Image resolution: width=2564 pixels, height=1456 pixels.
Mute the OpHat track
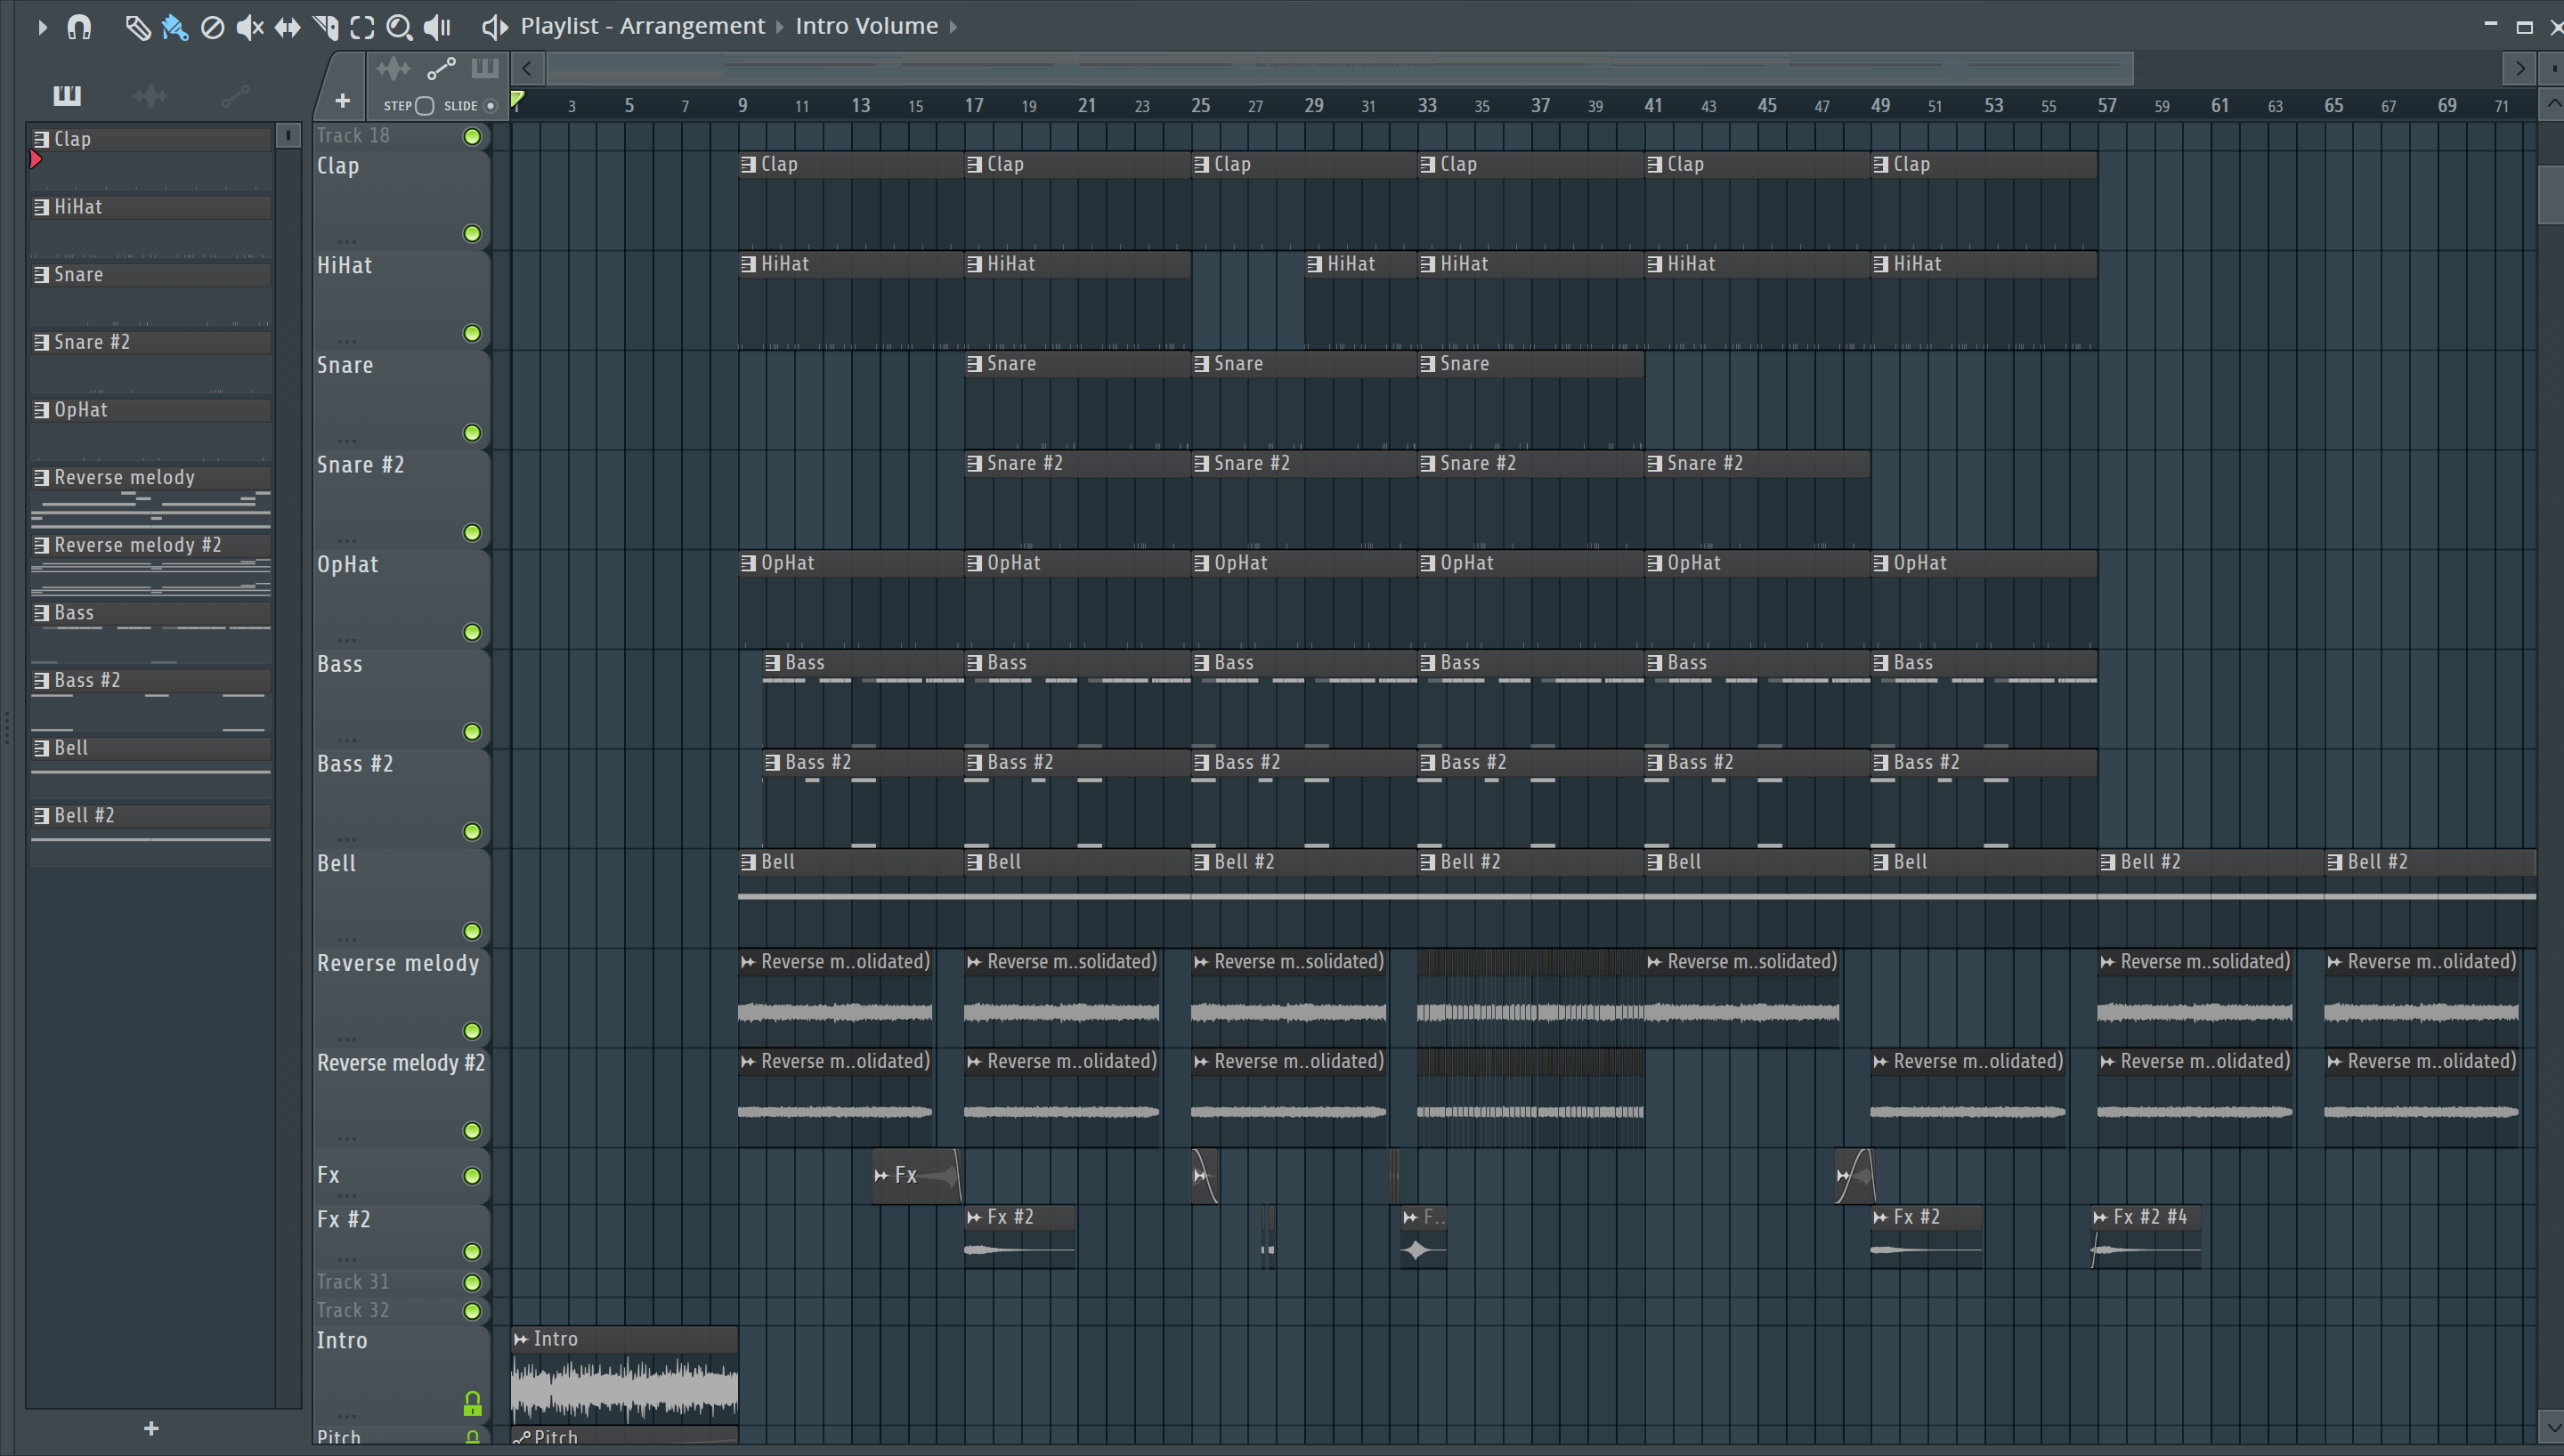pos(472,633)
